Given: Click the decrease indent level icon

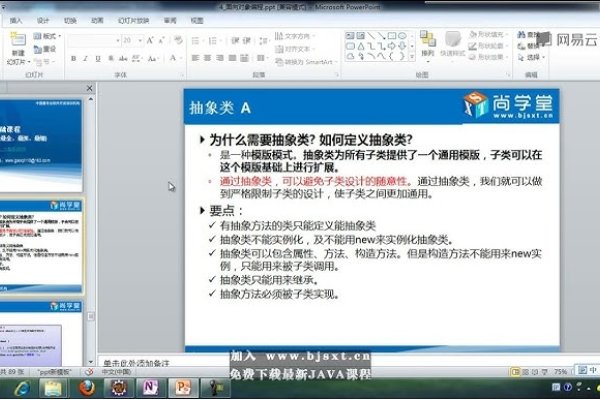Looking at the screenshot, I should click(x=235, y=41).
